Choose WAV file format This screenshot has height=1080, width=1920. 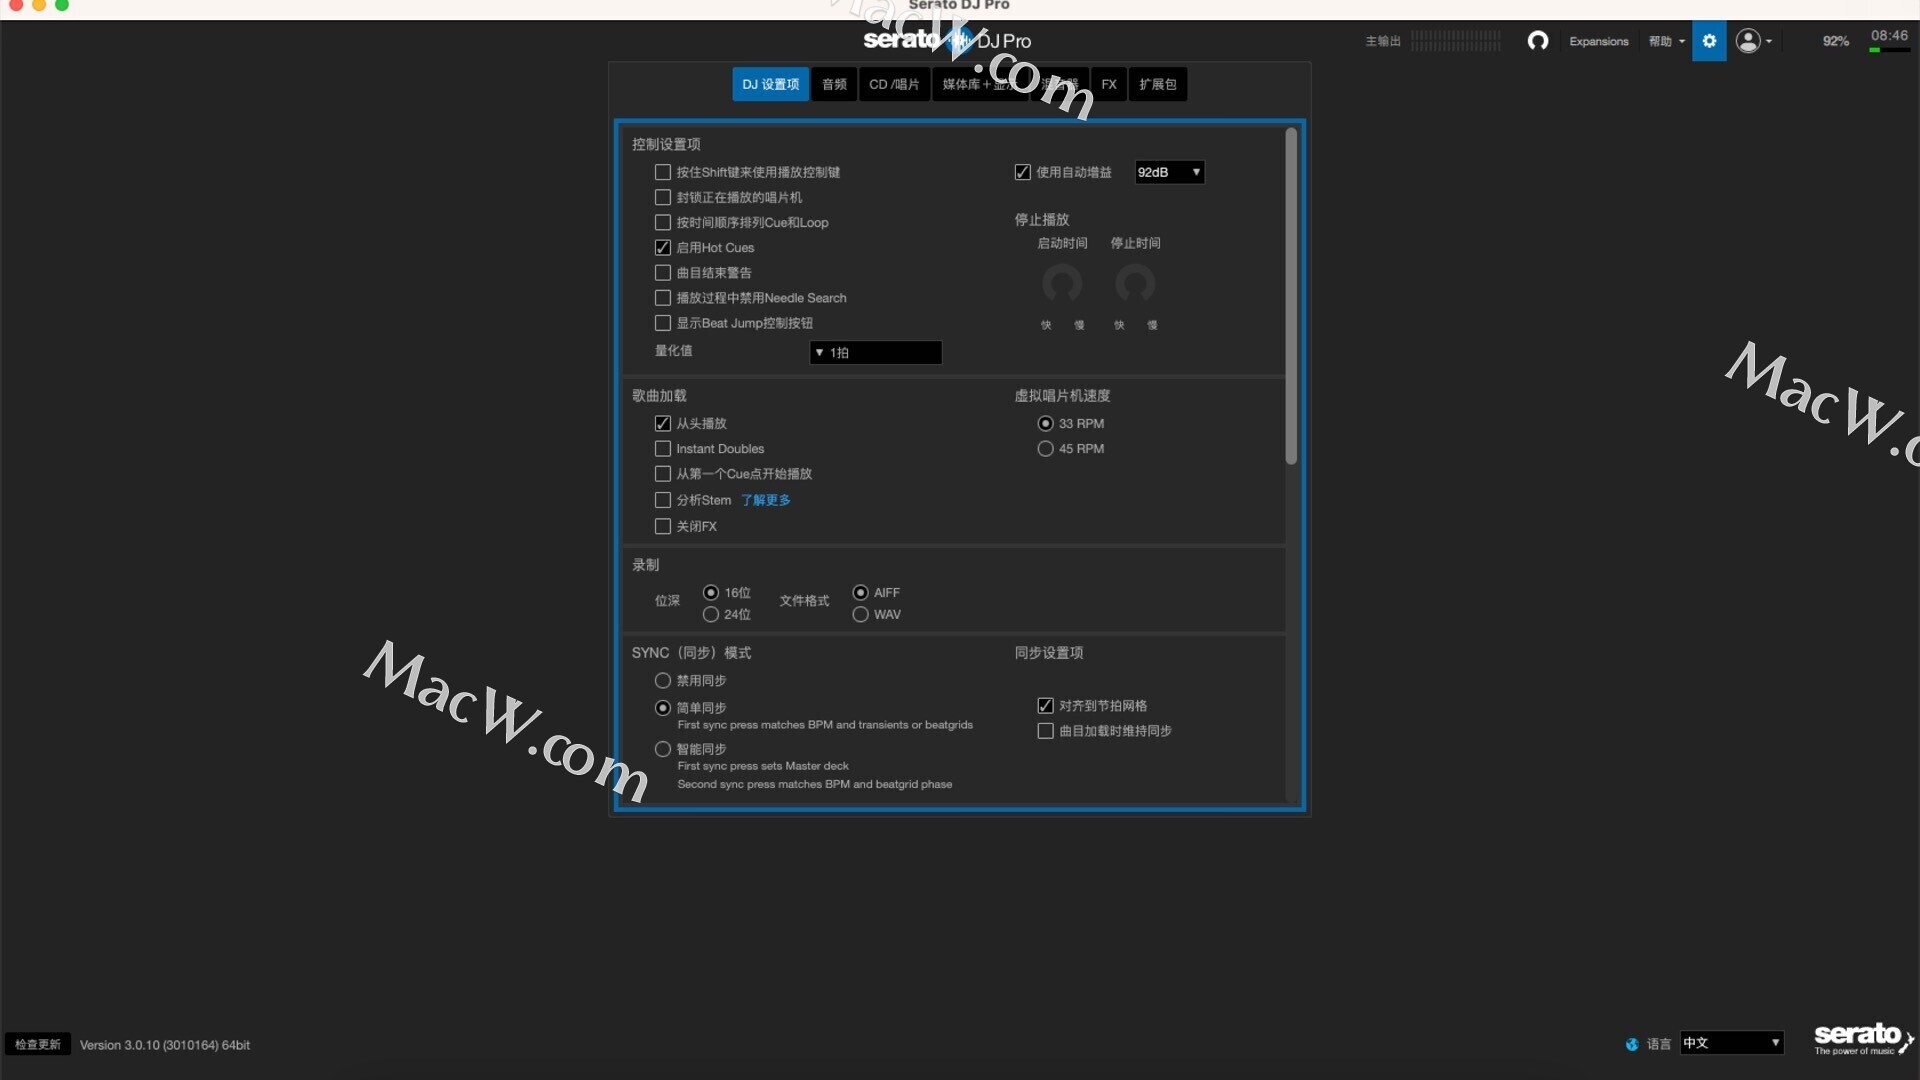tap(860, 614)
